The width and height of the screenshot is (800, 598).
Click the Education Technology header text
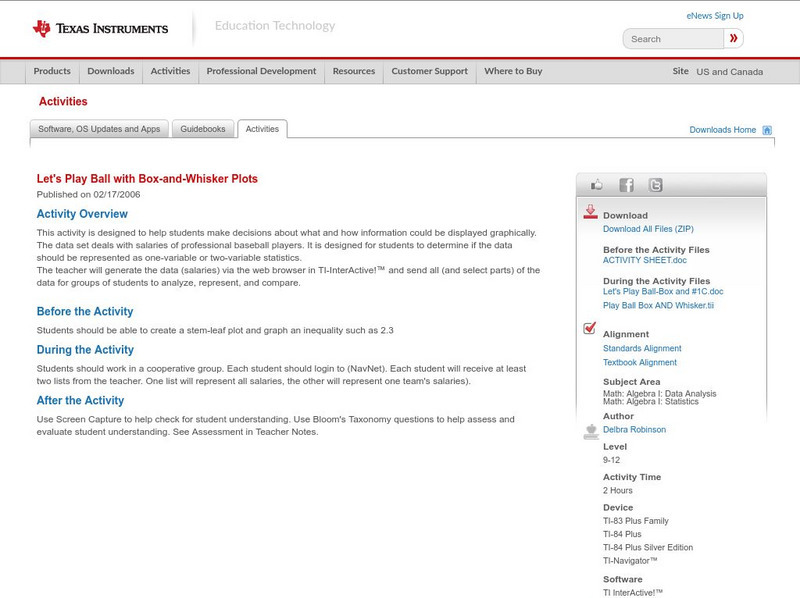(x=275, y=26)
